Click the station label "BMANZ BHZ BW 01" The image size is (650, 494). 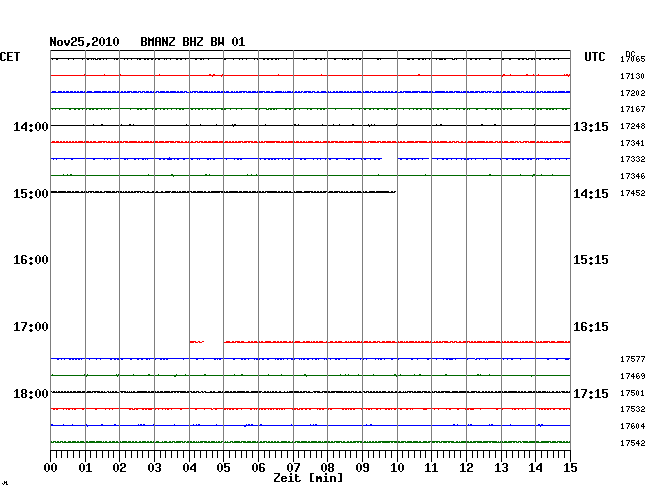pos(193,42)
